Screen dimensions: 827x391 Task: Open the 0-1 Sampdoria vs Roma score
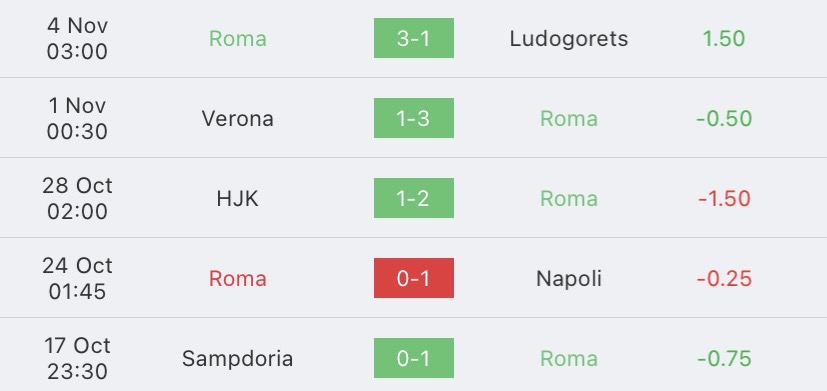coord(414,358)
